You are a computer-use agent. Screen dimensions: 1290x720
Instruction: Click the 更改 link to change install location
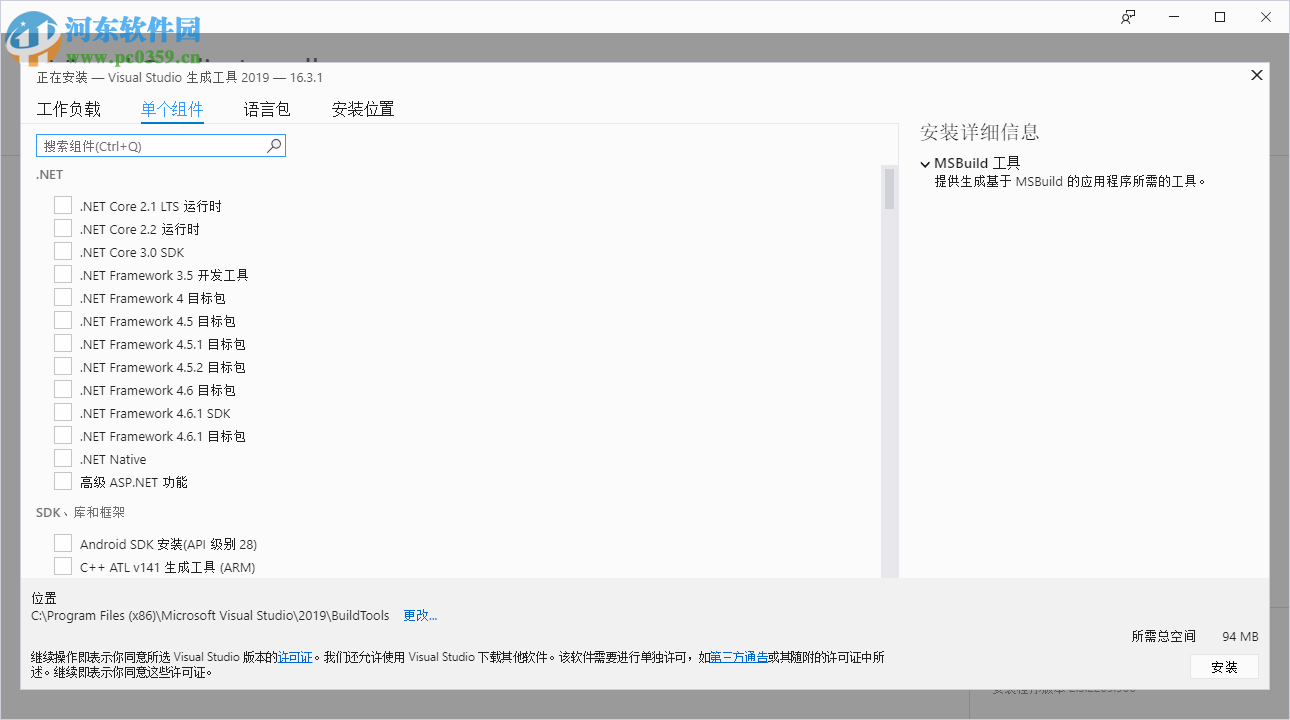coord(419,615)
